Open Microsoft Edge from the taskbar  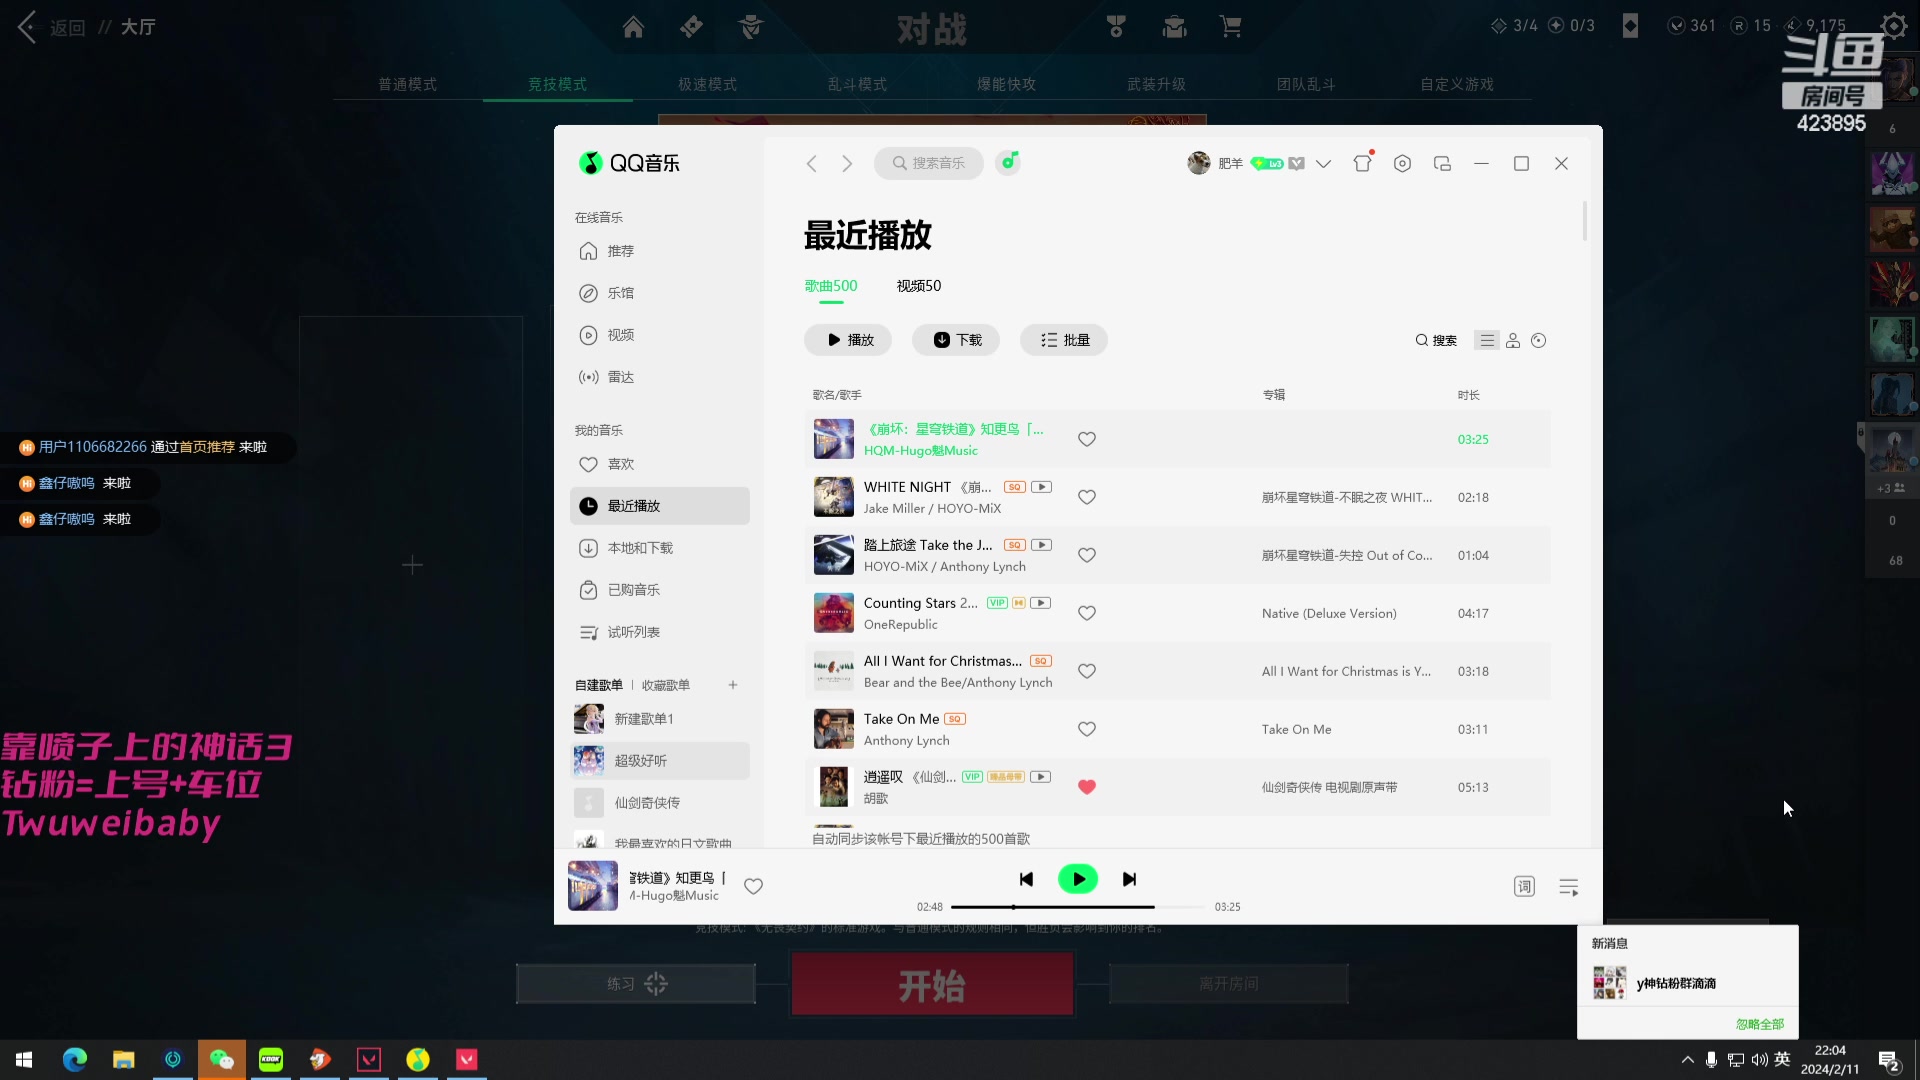75,1059
